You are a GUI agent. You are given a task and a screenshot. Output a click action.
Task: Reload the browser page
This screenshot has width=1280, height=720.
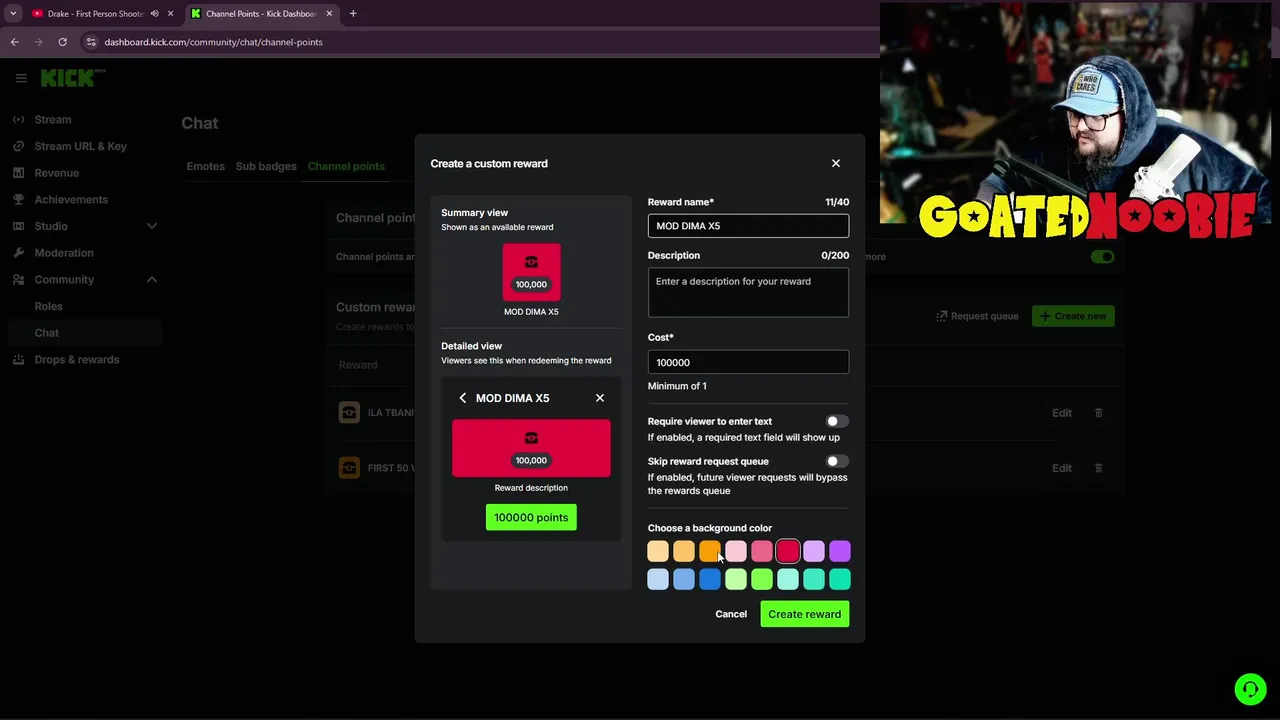pos(62,42)
